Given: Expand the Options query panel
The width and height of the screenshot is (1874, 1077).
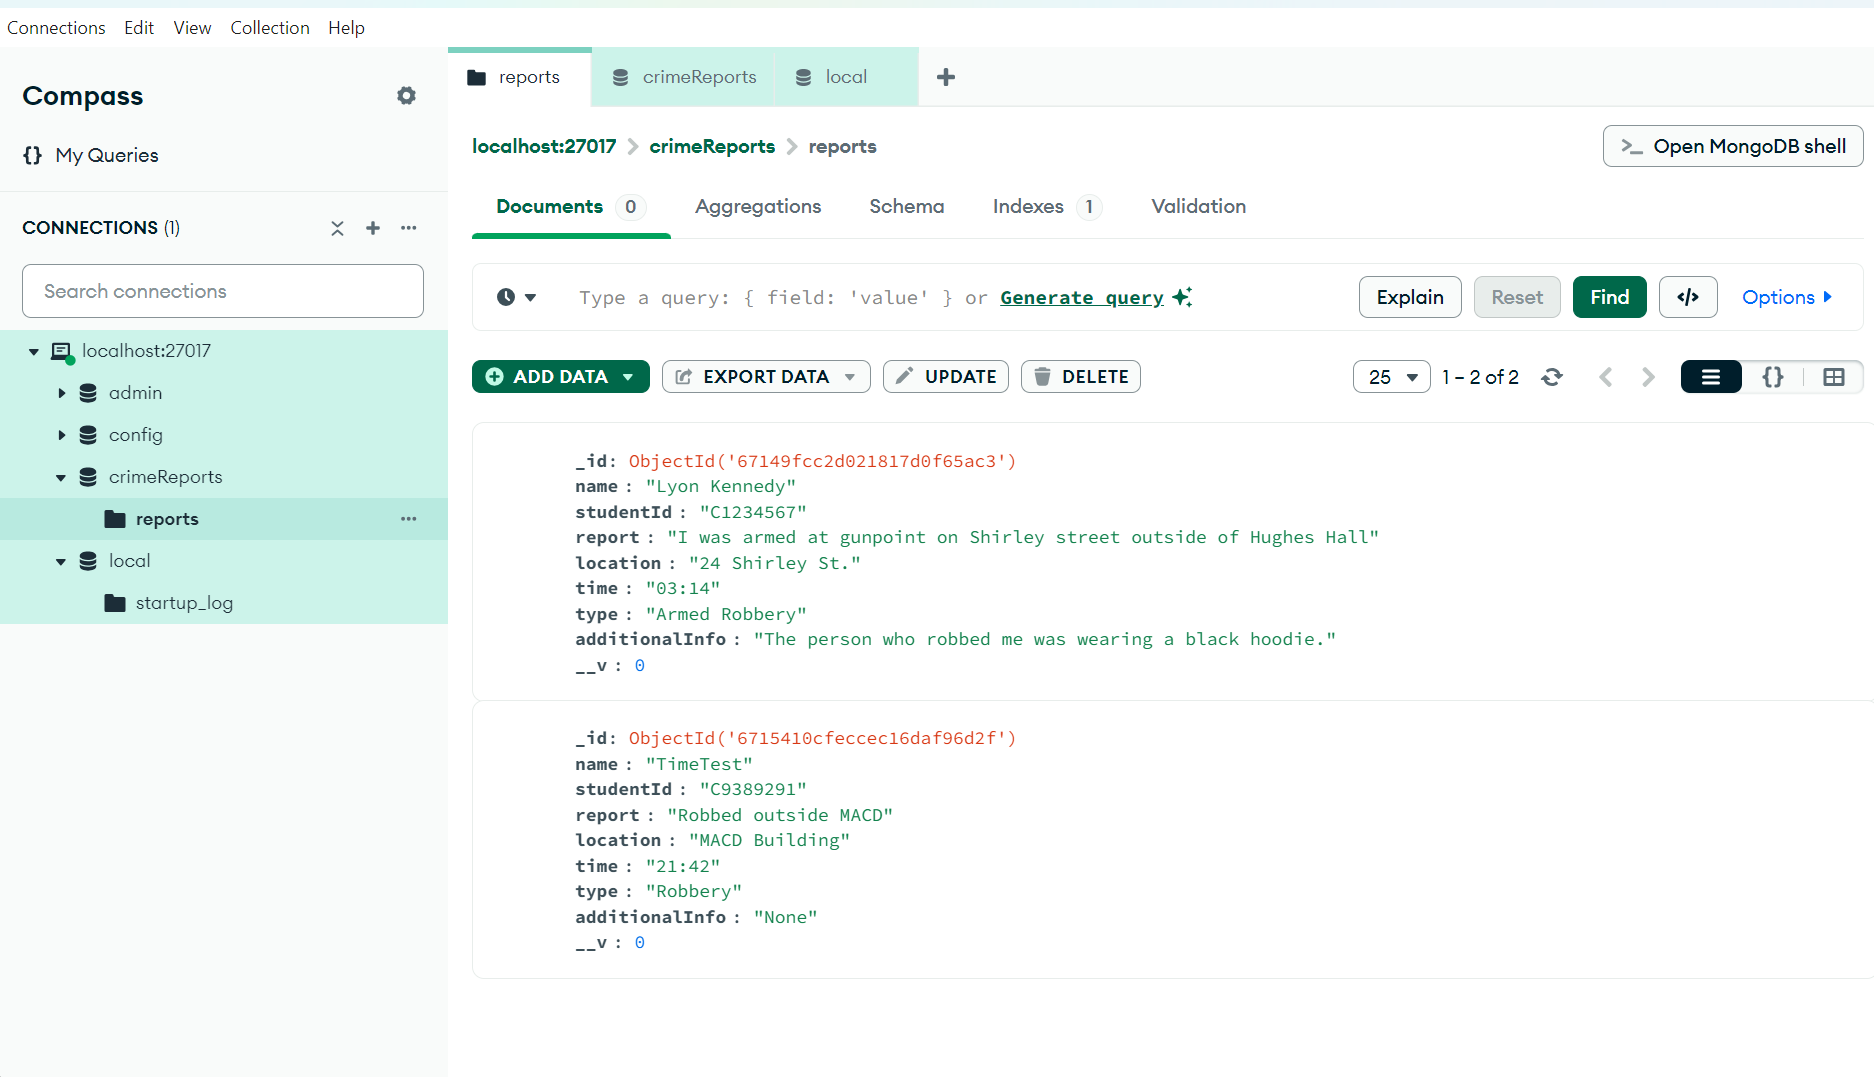Looking at the screenshot, I should 1787,297.
